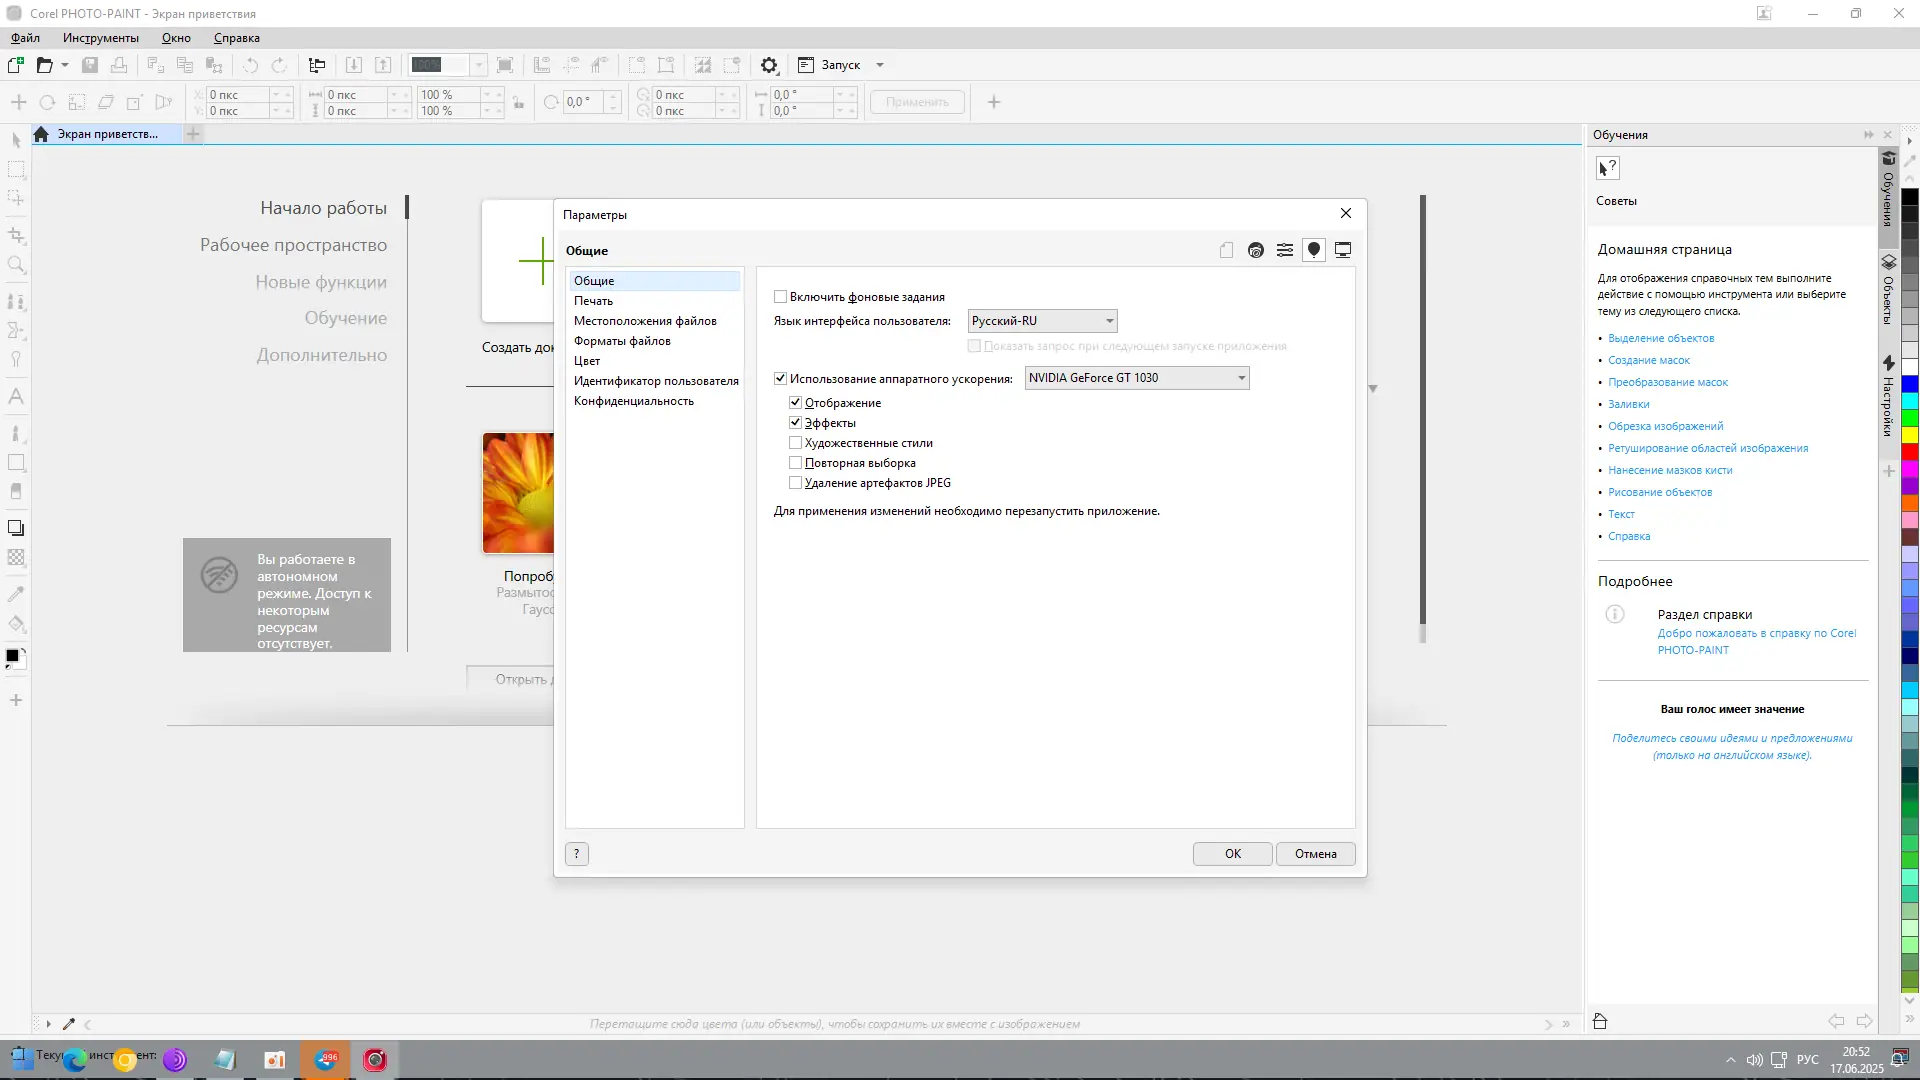This screenshot has width=1920, height=1080.
Task: Click the Create new document icon
Action: tap(16, 65)
